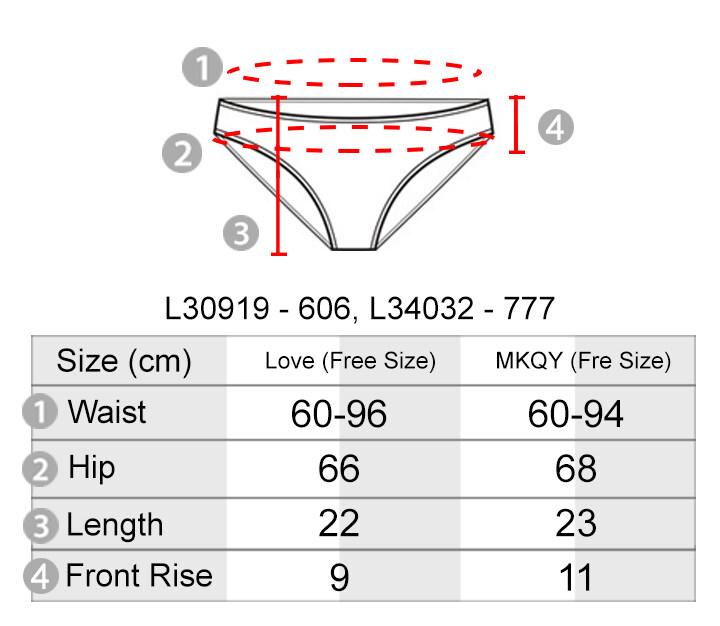Select the 60-96 waist value
The image size is (720, 626).
point(339,414)
